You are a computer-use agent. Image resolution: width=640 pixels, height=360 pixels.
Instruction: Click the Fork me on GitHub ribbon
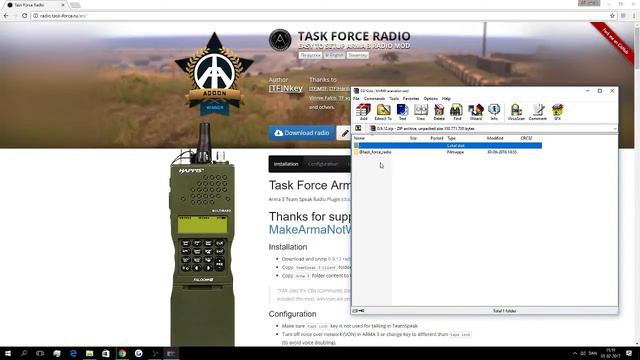(x=614, y=42)
